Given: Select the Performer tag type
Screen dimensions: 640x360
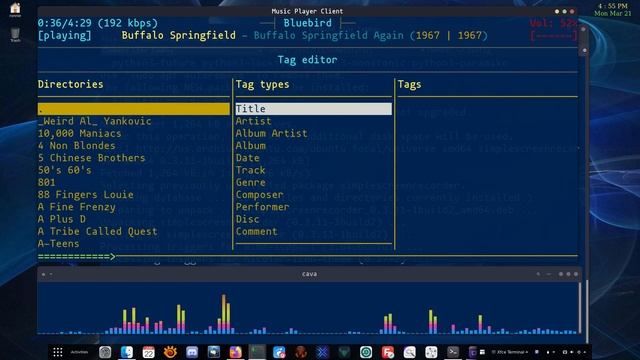Looking at the screenshot, I should (x=262, y=207).
